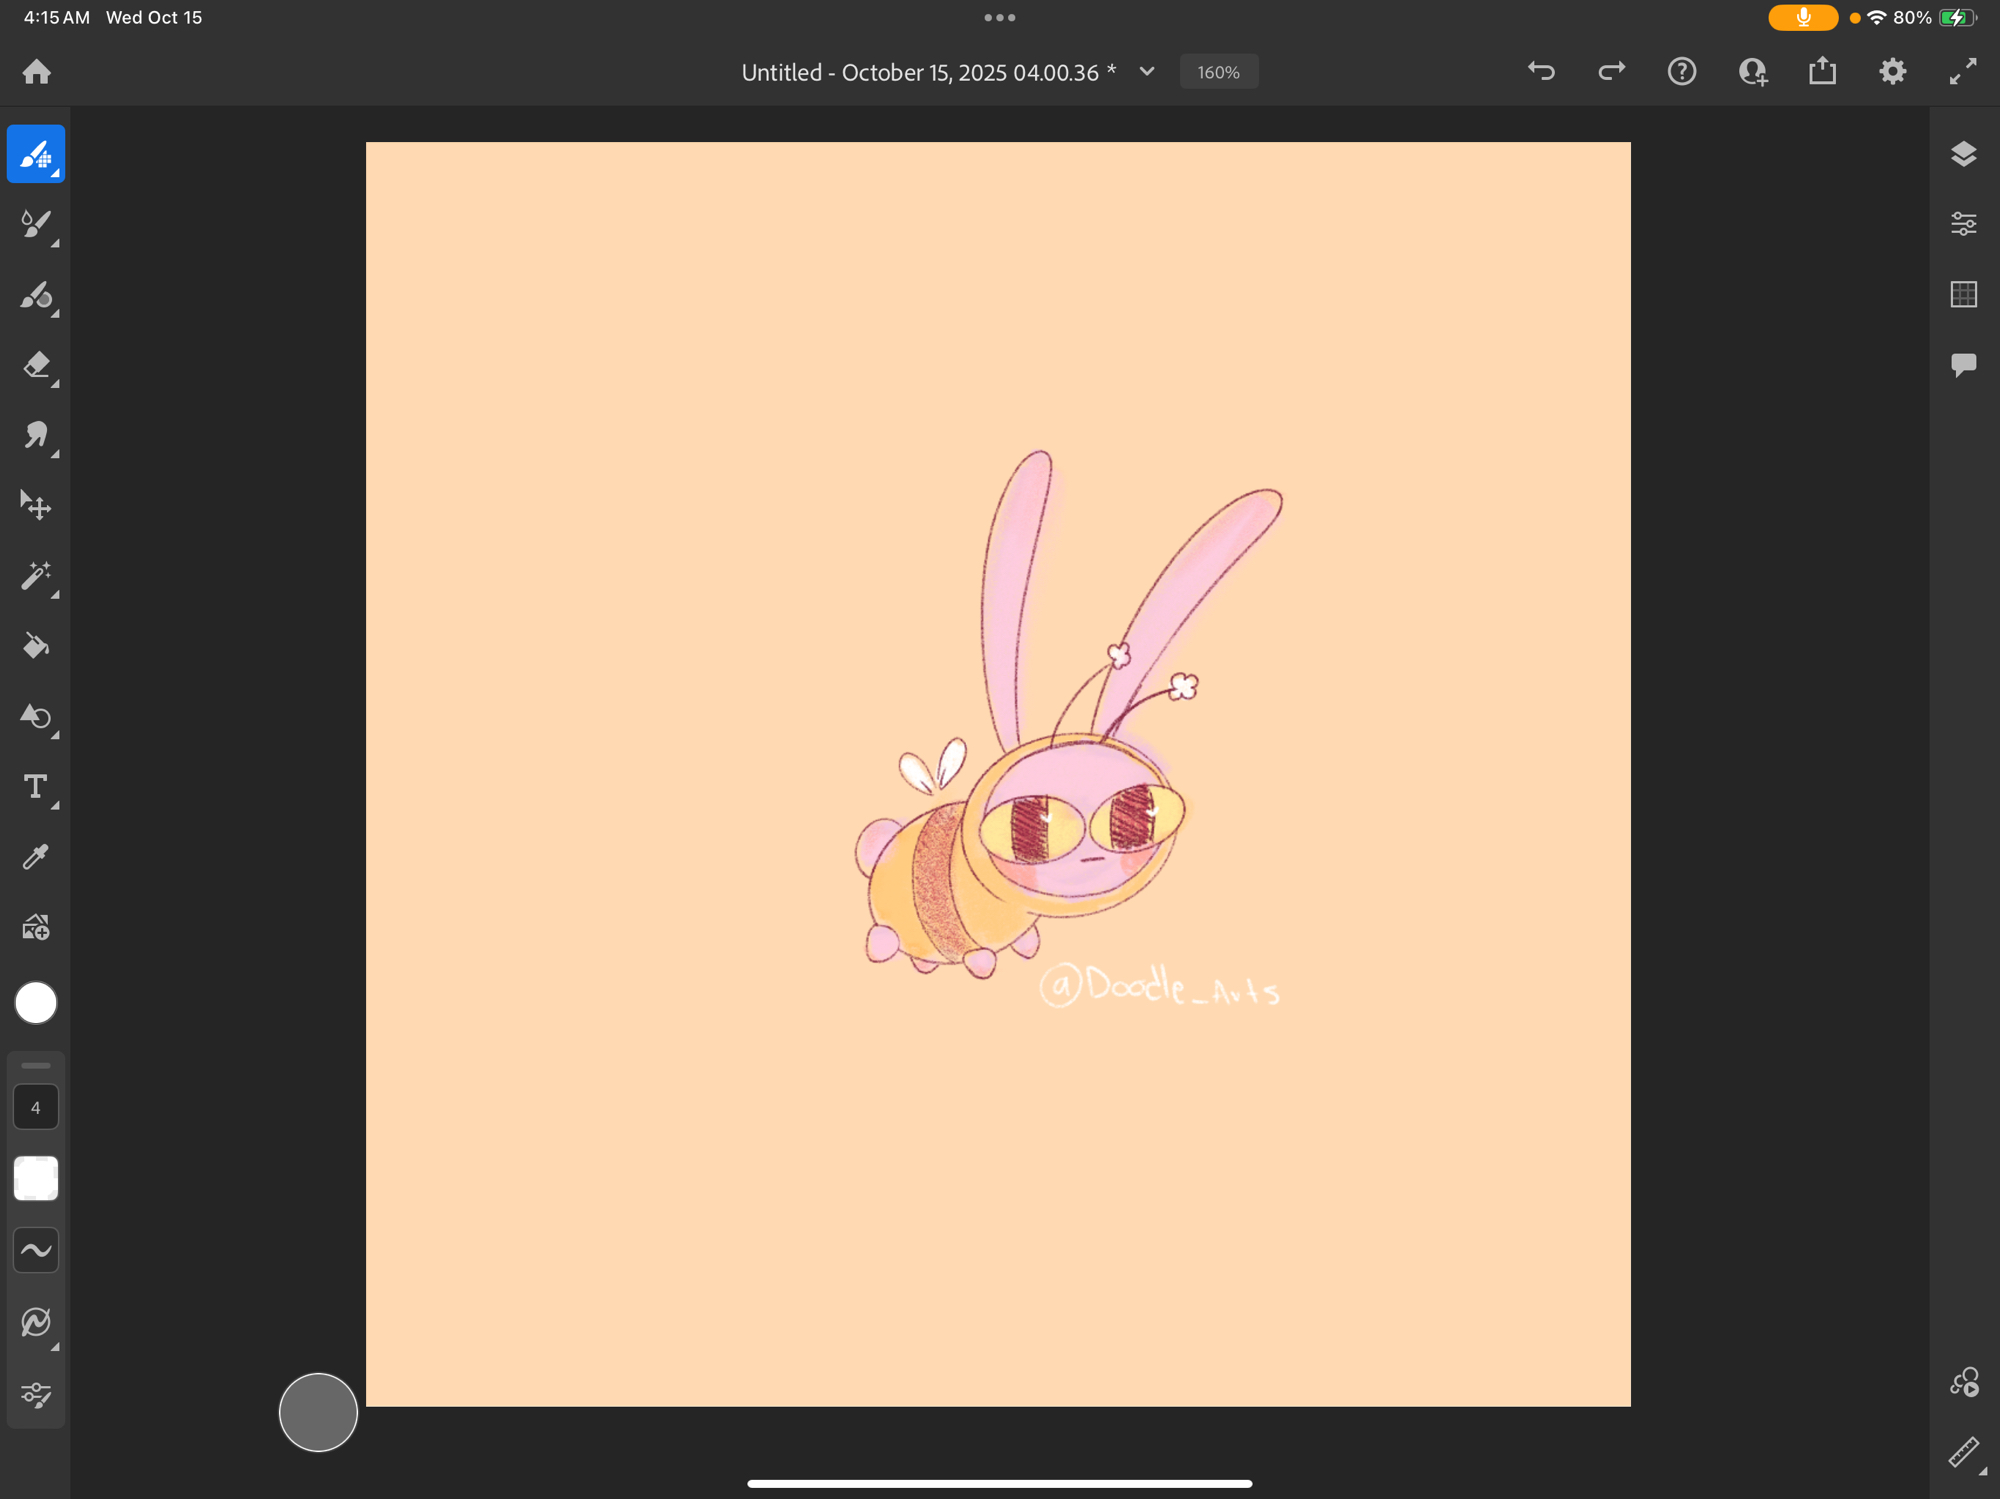Viewport: 2000px width, 1499px height.
Task: Open the 160% zoom level menu
Action: (x=1218, y=72)
